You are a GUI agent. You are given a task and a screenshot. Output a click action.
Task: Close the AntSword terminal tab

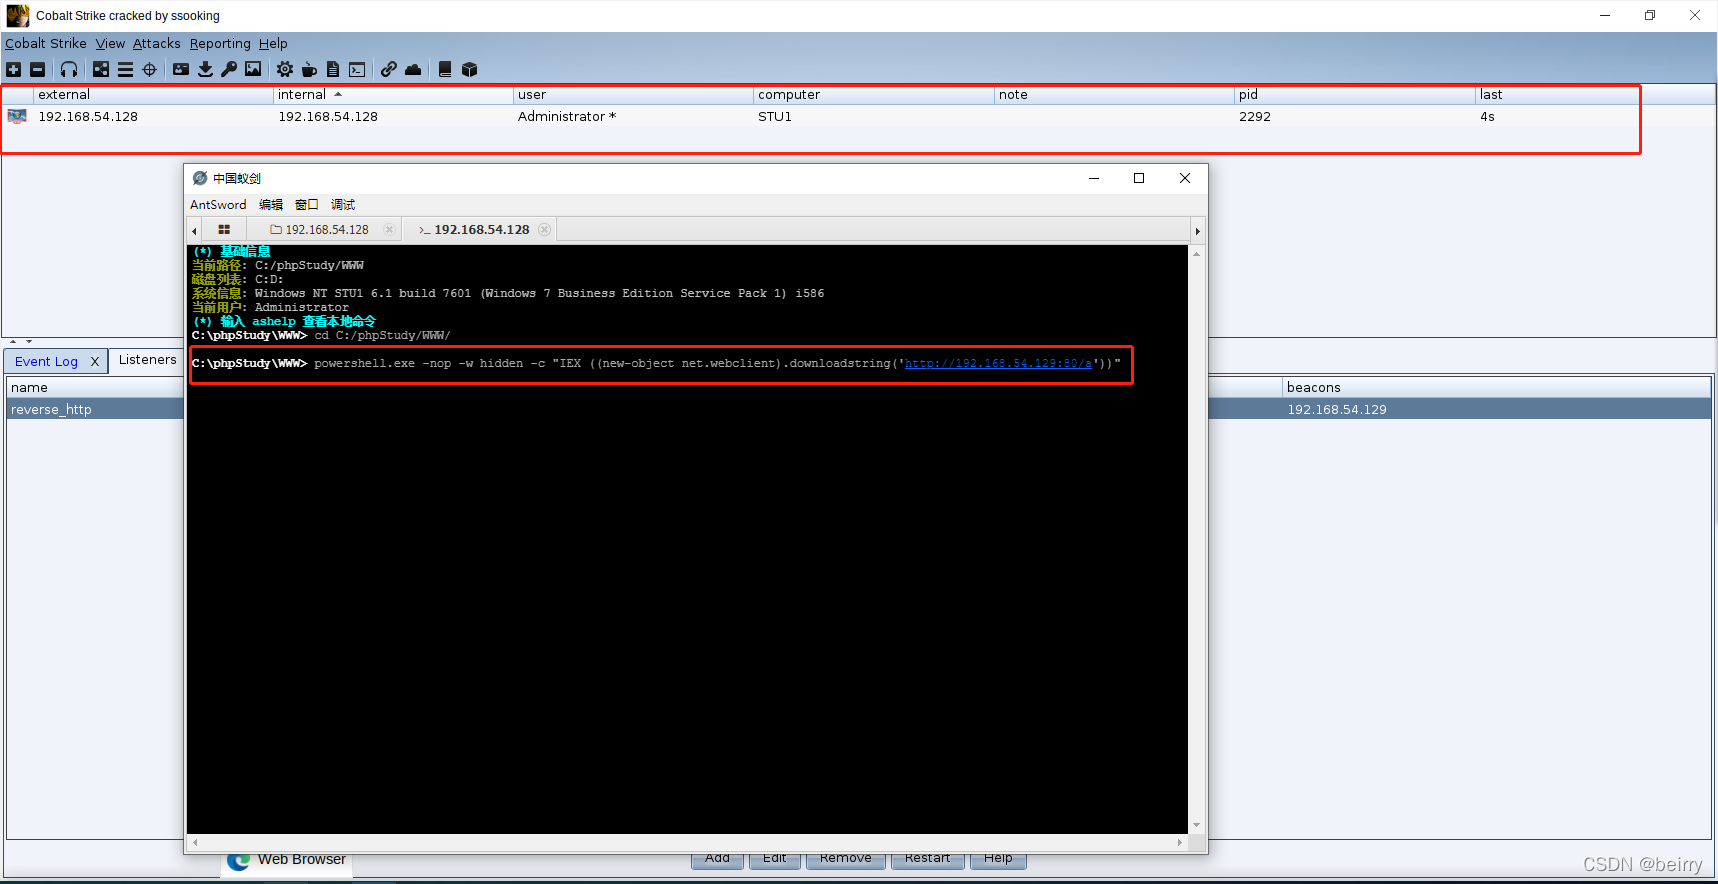pos(544,230)
